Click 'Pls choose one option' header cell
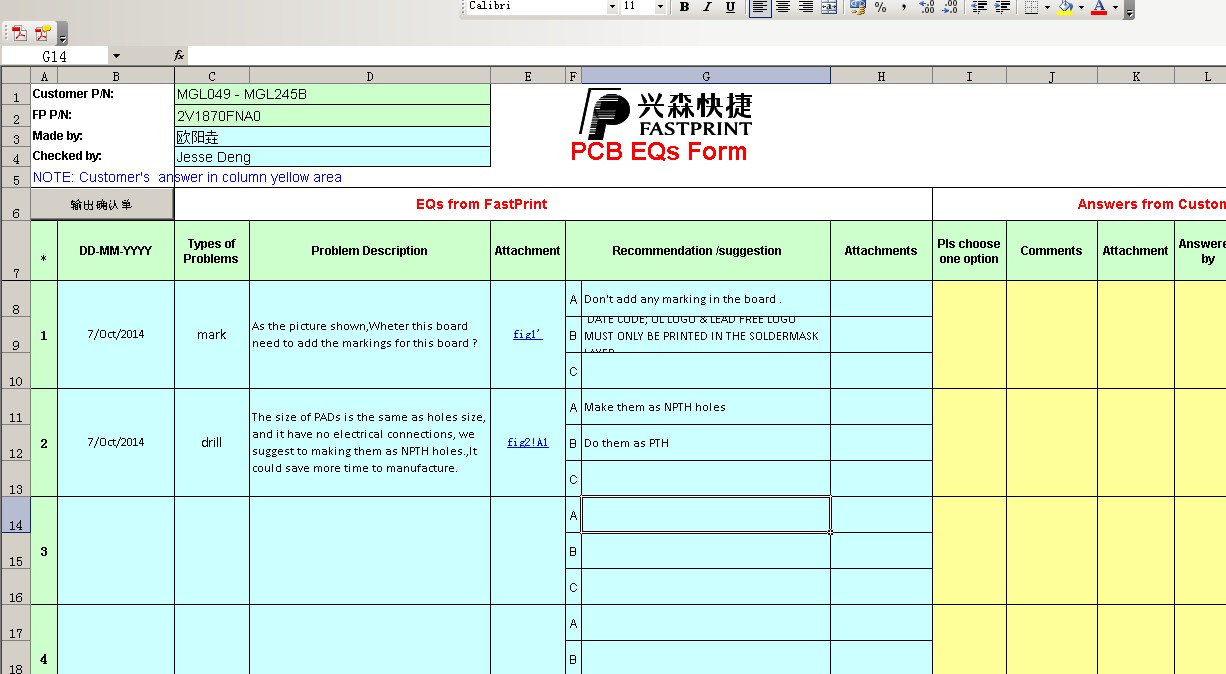 (969, 251)
